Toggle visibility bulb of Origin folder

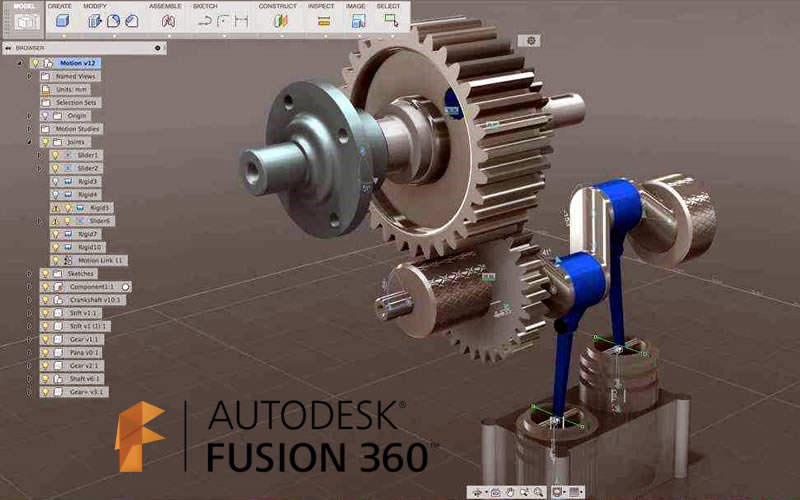point(45,116)
